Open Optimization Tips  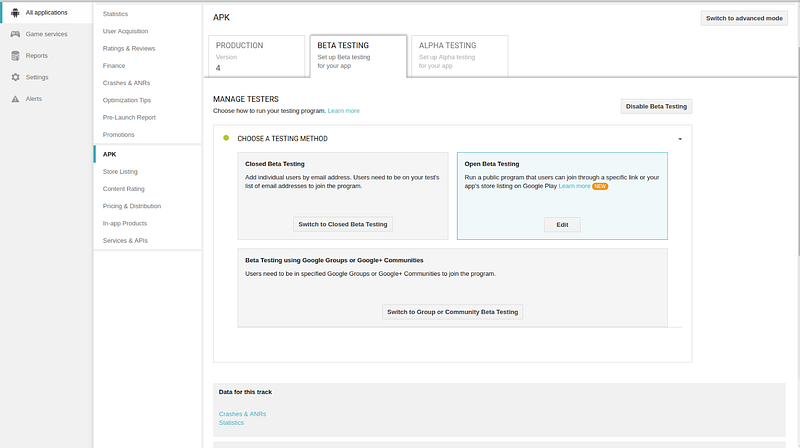127,101
